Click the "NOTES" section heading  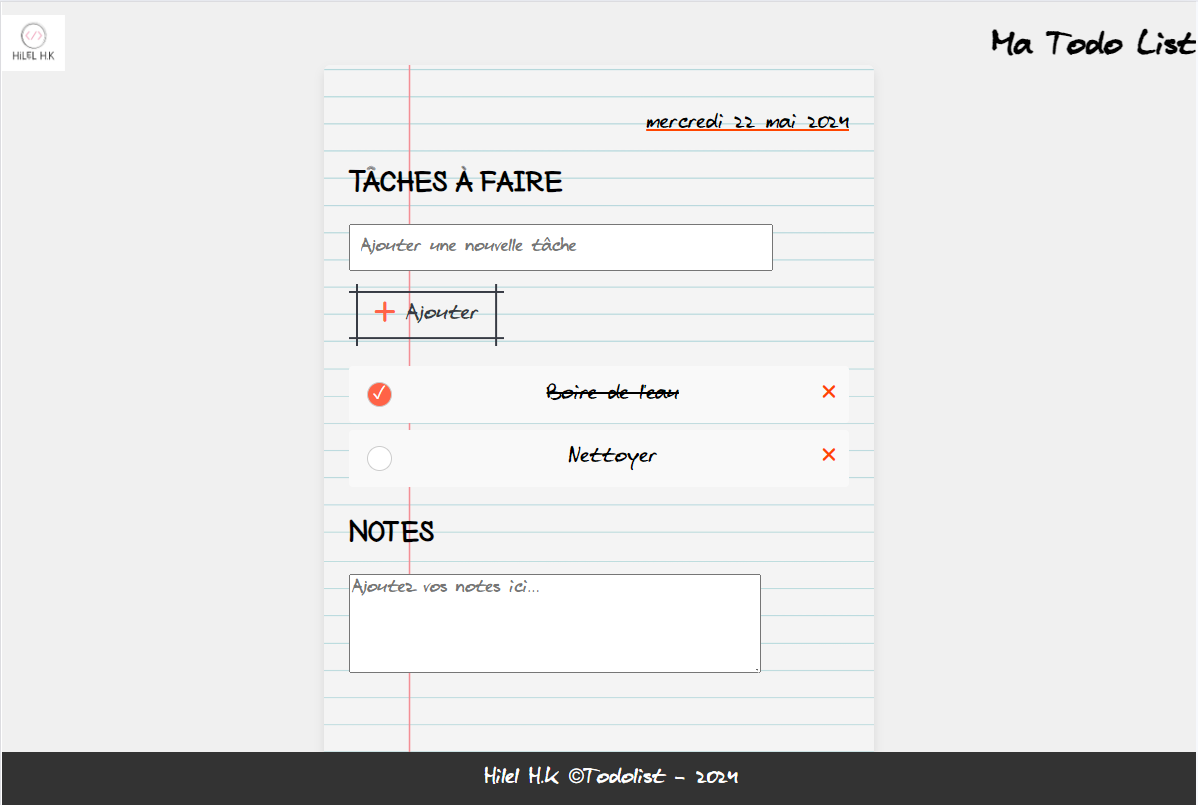click(x=391, y=531)
